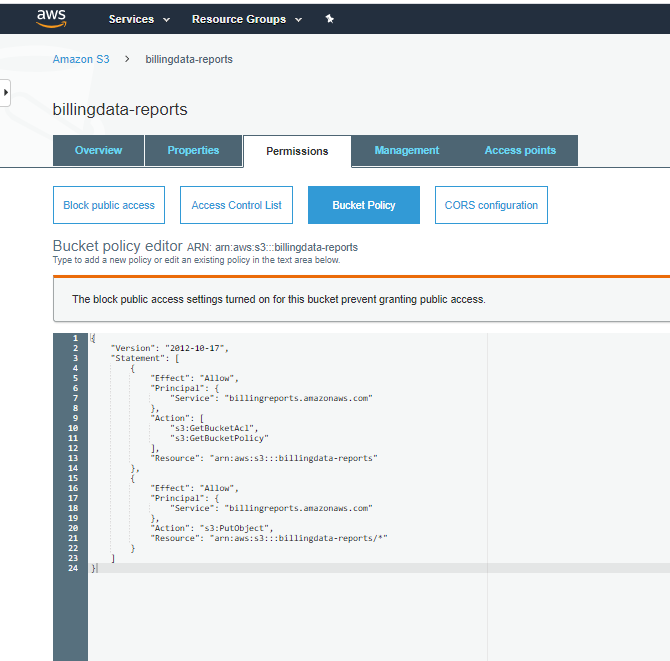Click inside the policy editor empty area
Viewport: 670px width, 661px height.
[x=379, y=615]
